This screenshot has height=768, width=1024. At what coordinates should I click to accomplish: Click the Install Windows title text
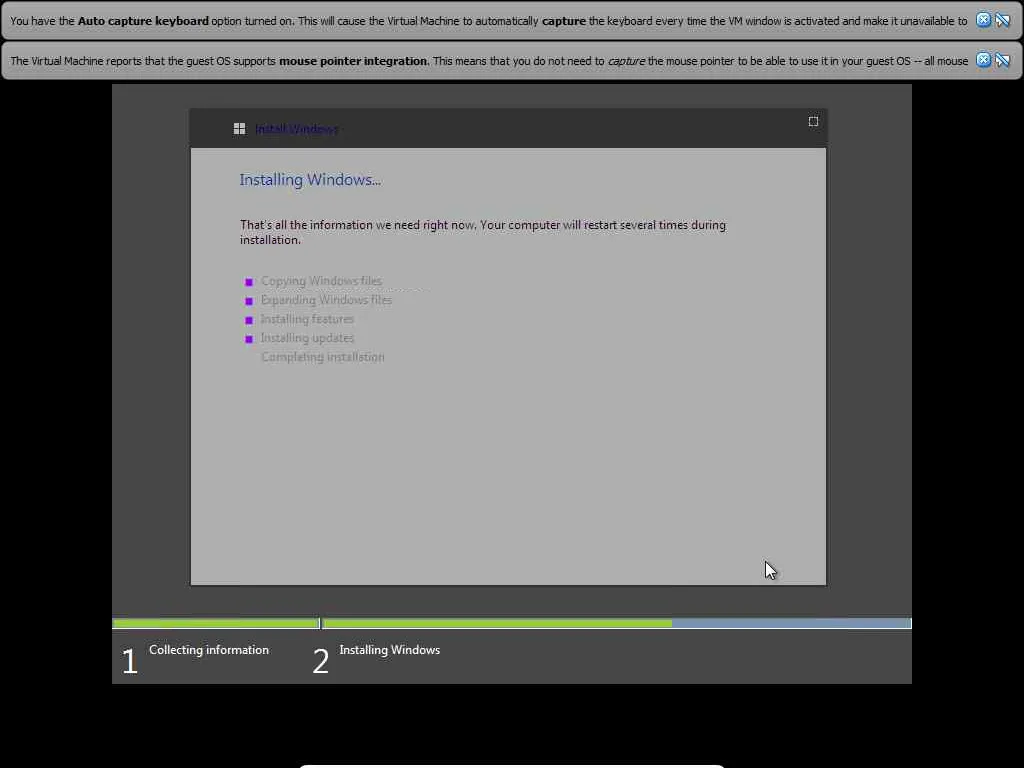tap(296, 129)
